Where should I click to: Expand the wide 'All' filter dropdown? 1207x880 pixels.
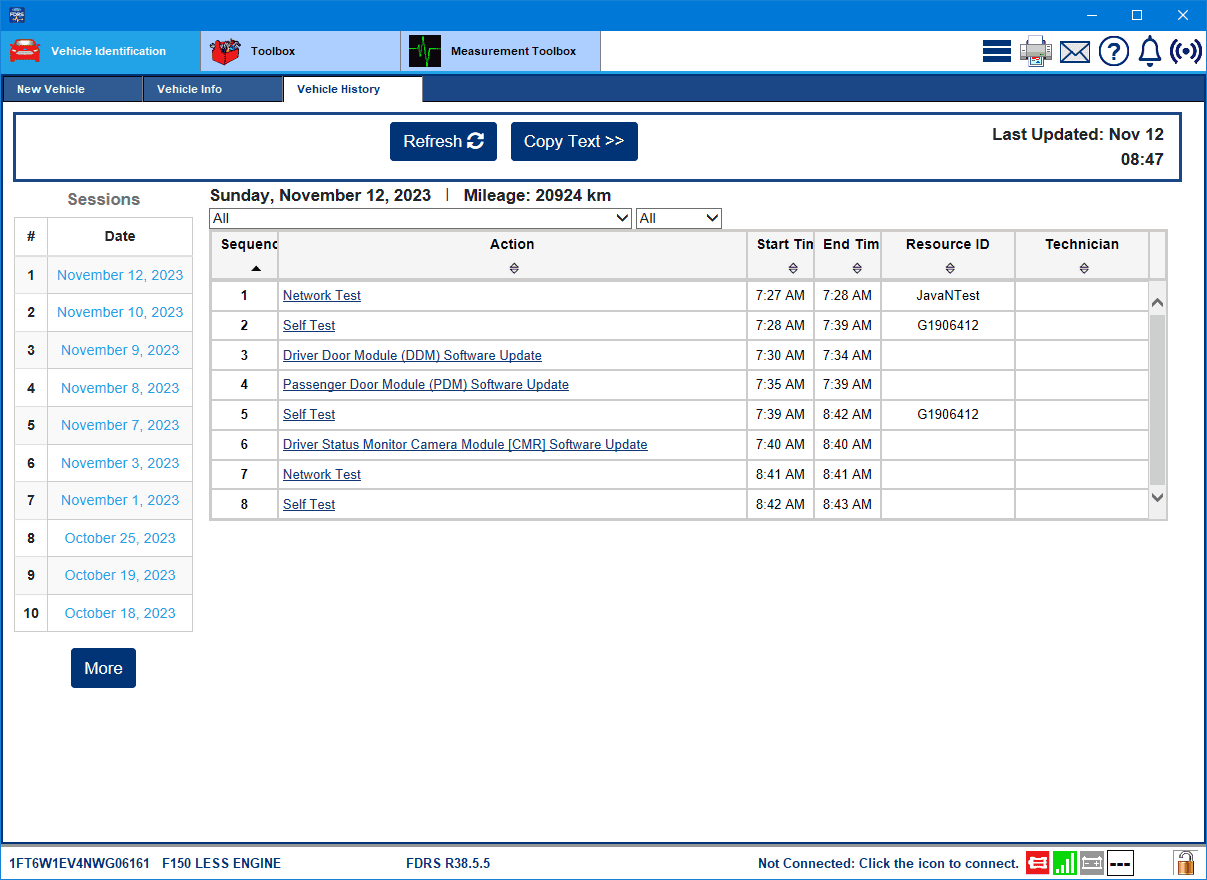[x=420, y=218]
